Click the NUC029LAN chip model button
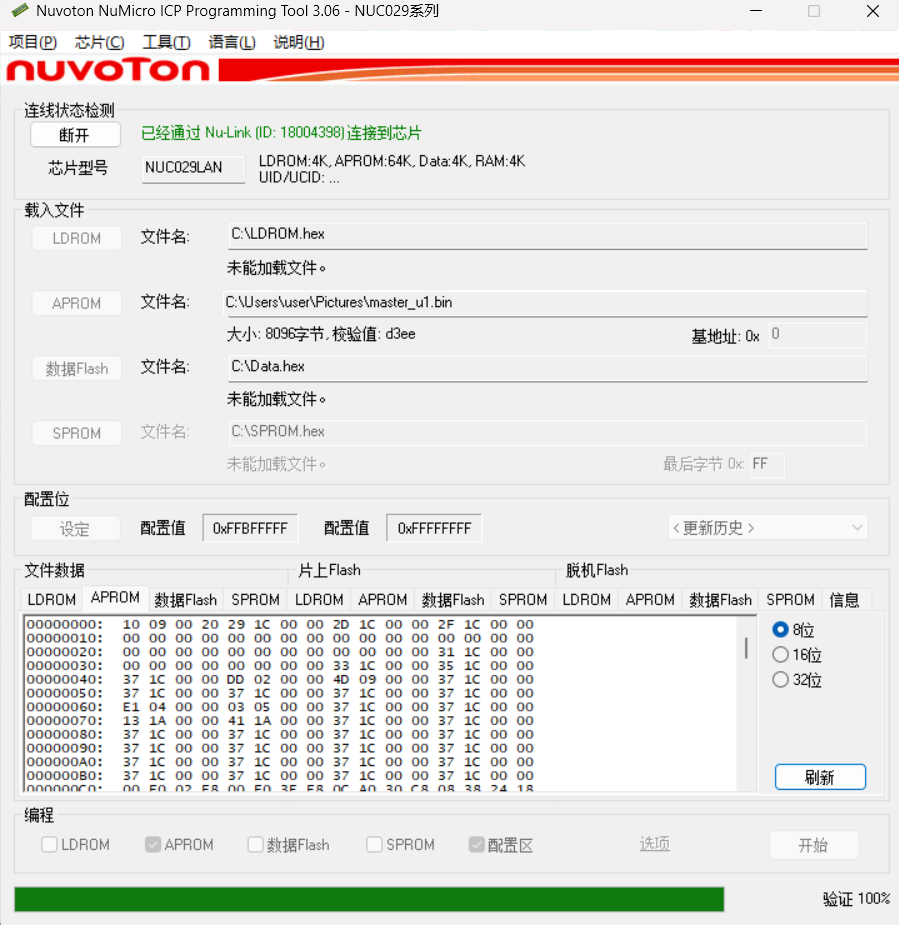Screen dimensions: 899x925 [x=193, y=168]
